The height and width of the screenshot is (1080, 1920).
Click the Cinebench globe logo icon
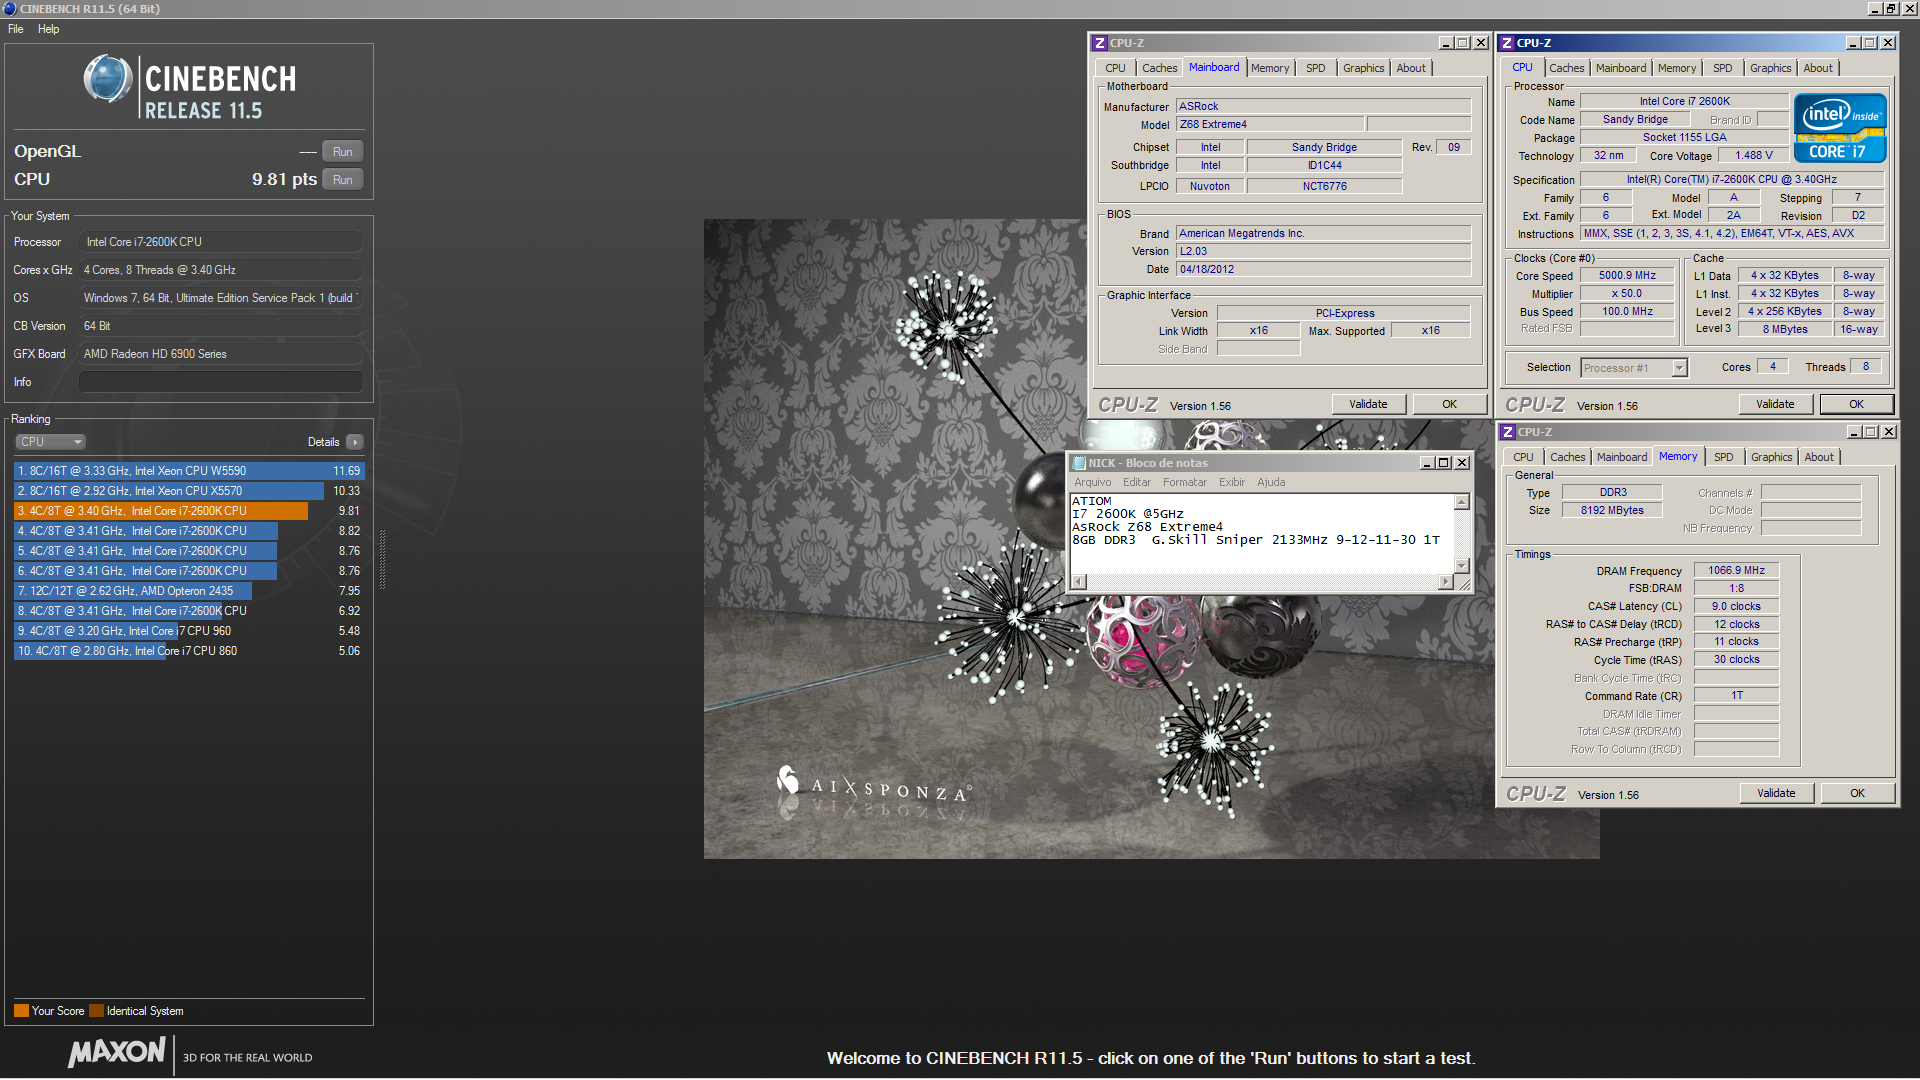pos(108,80)
